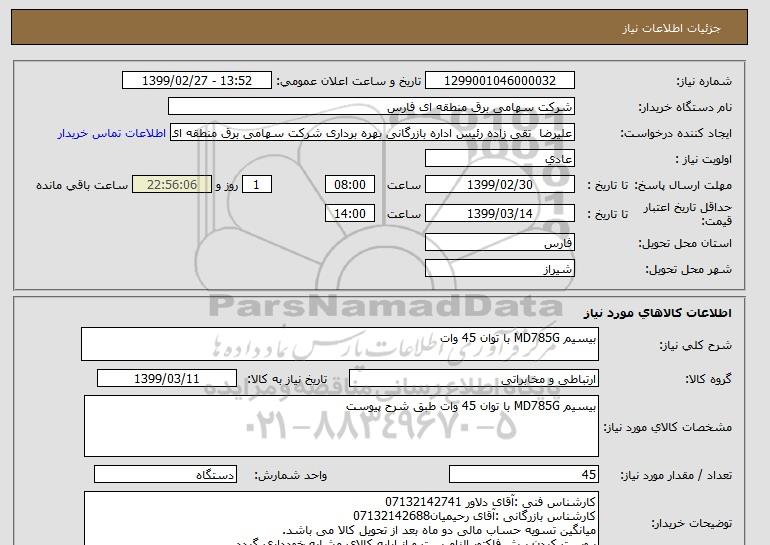This screenshot has height=545, width=770.
Task: Select the price validity time 14:00
Action: click(350, 214)
